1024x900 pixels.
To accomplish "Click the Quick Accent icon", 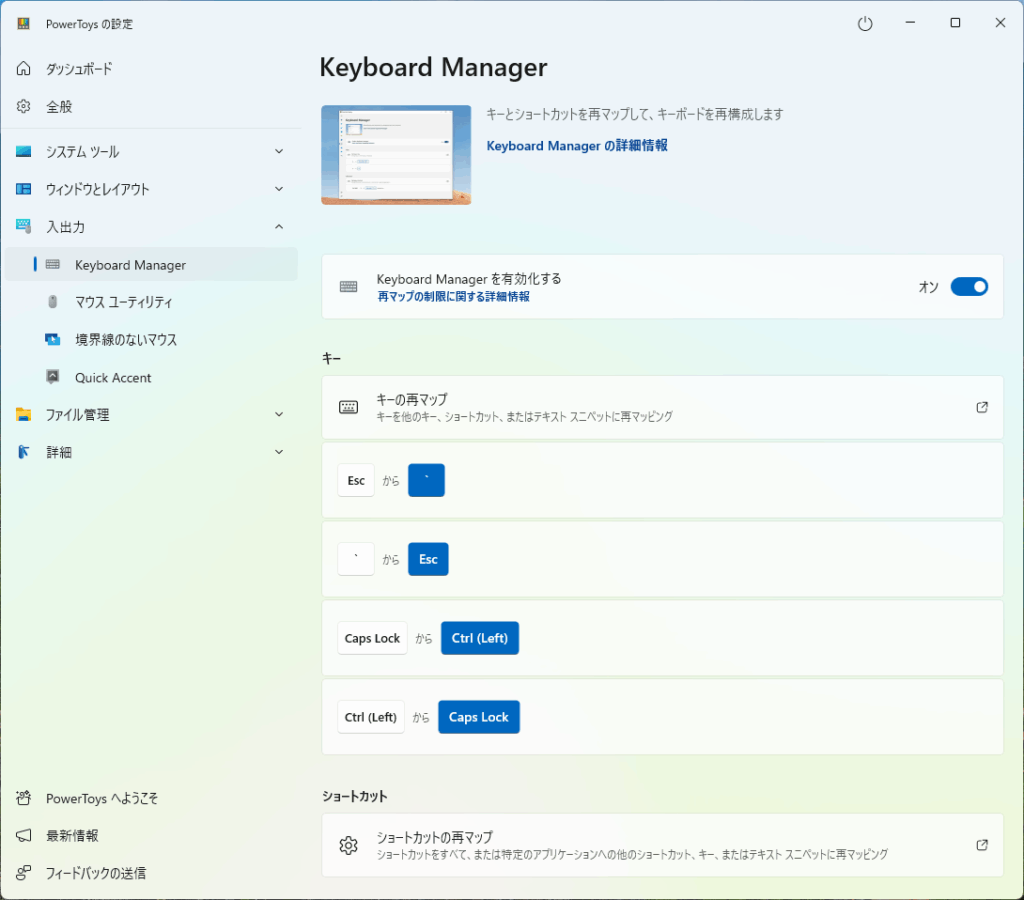I will 53,377.
